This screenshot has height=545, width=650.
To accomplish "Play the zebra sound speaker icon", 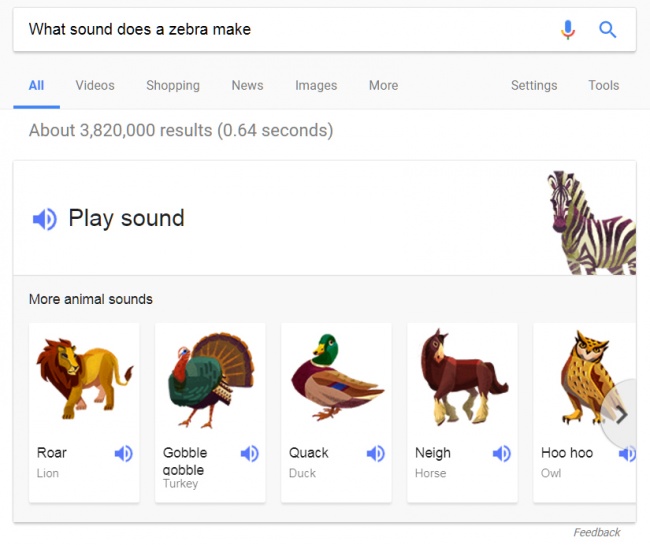I will coord(45,219).
